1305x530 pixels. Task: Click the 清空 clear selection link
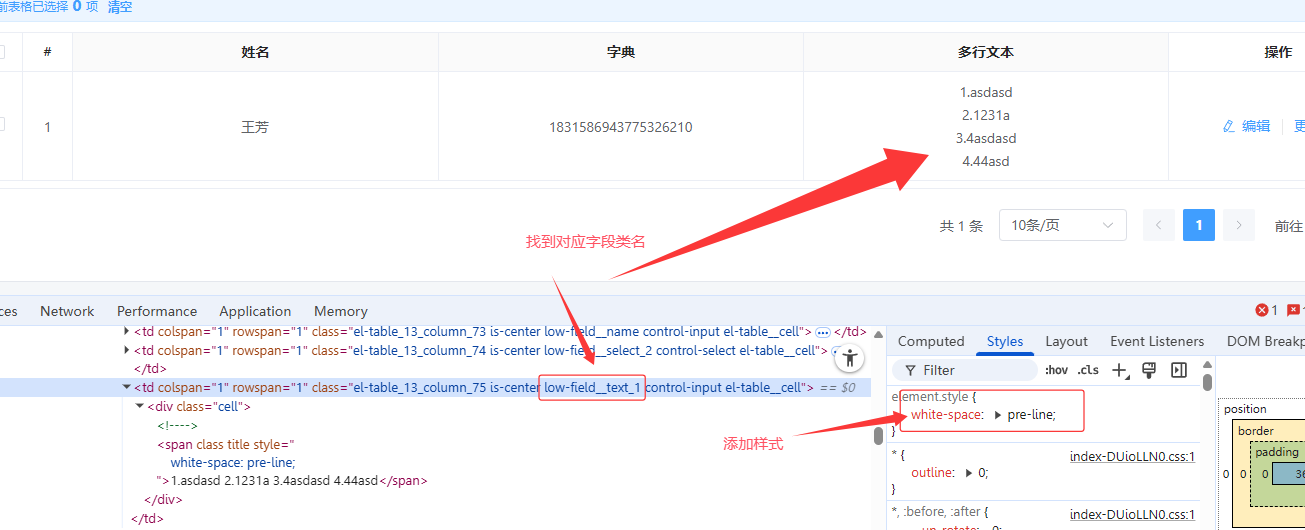[120, 7]
